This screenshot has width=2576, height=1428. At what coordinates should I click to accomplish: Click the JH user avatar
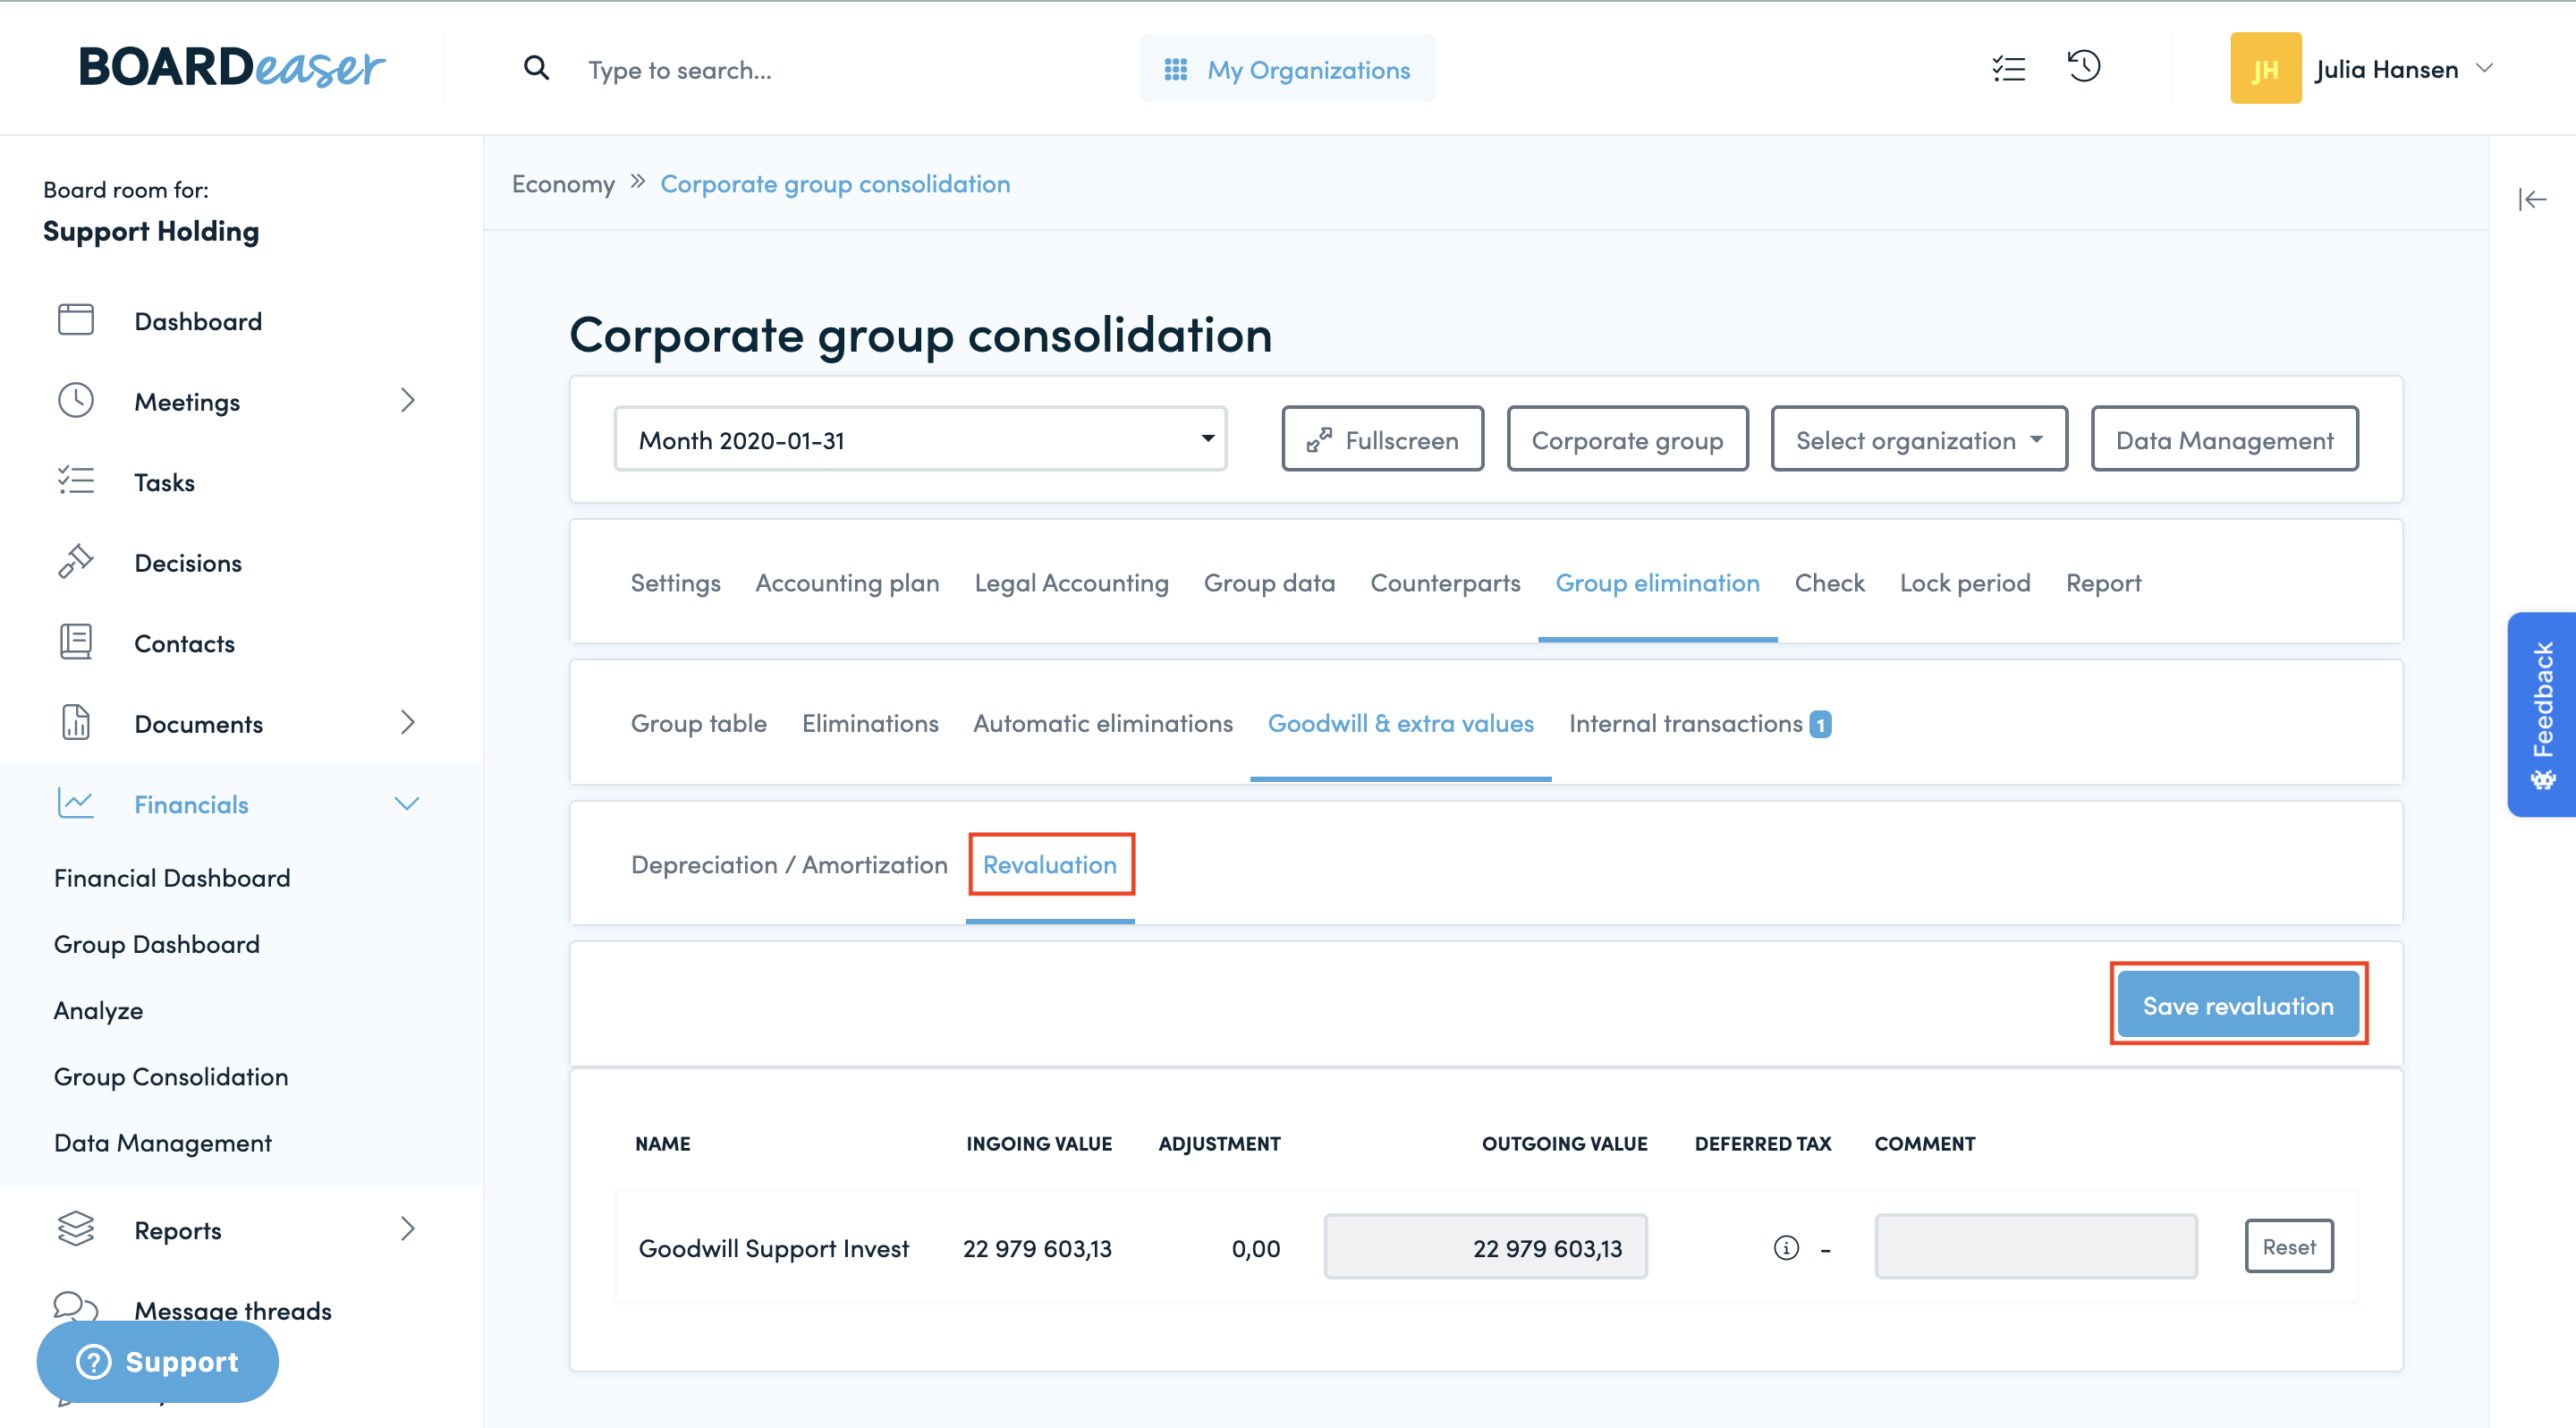(2265, 68)
